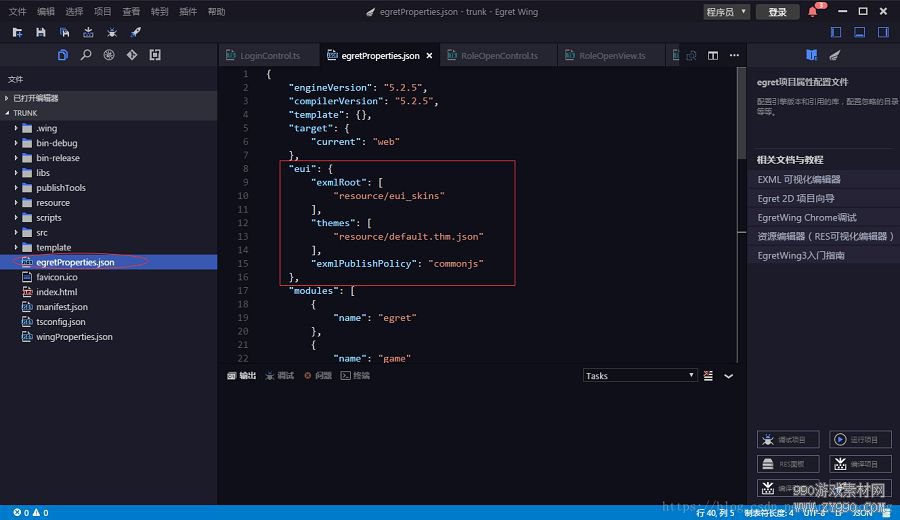
Task: Open the 编辑 menu
Action: click(46, 11)
